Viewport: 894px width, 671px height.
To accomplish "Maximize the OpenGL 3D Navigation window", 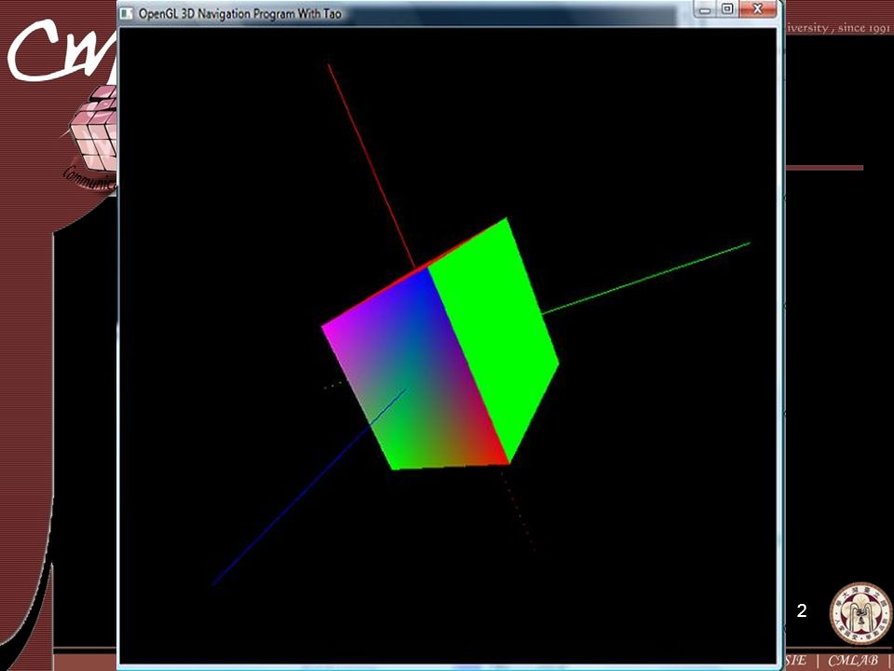I will (x=727, y=9).
